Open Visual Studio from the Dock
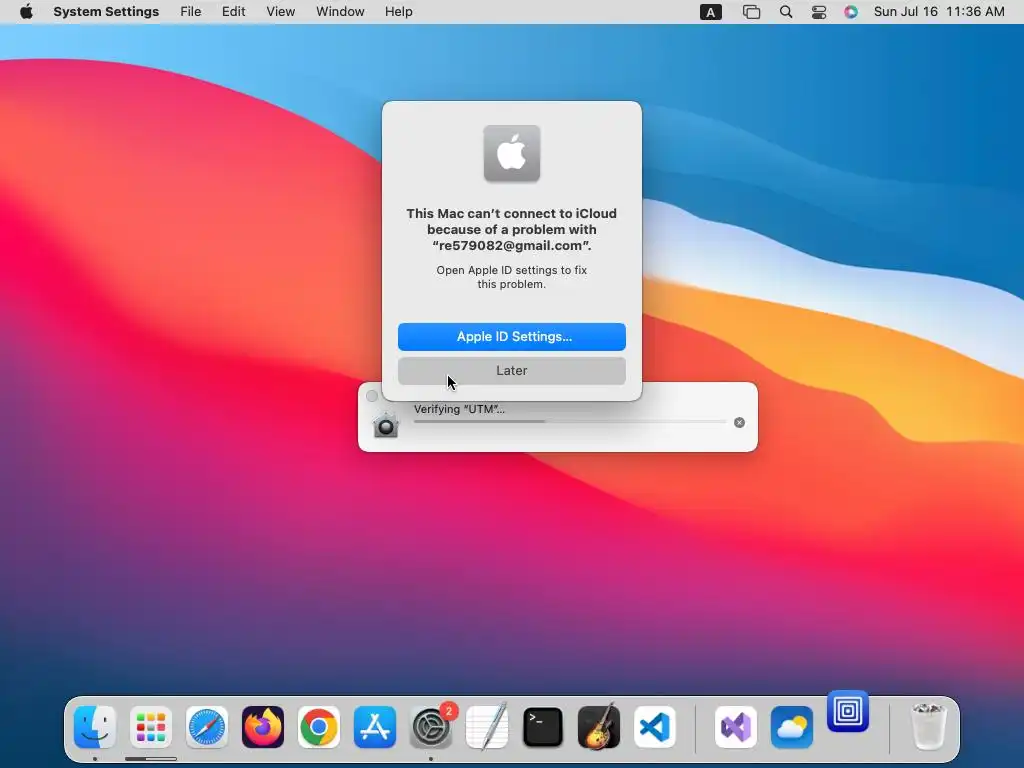The image size is (1024, 768). [x=736, y=727]
